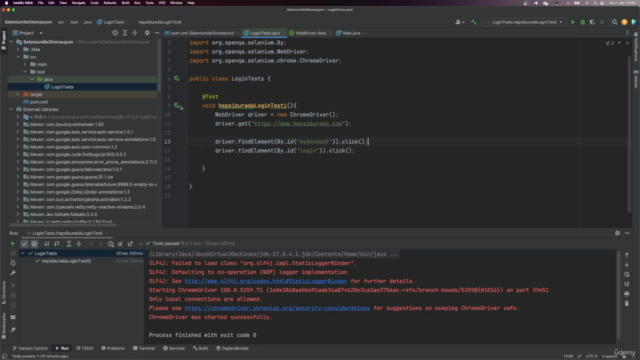Expand the .idea folder

[x=18, y=49]
